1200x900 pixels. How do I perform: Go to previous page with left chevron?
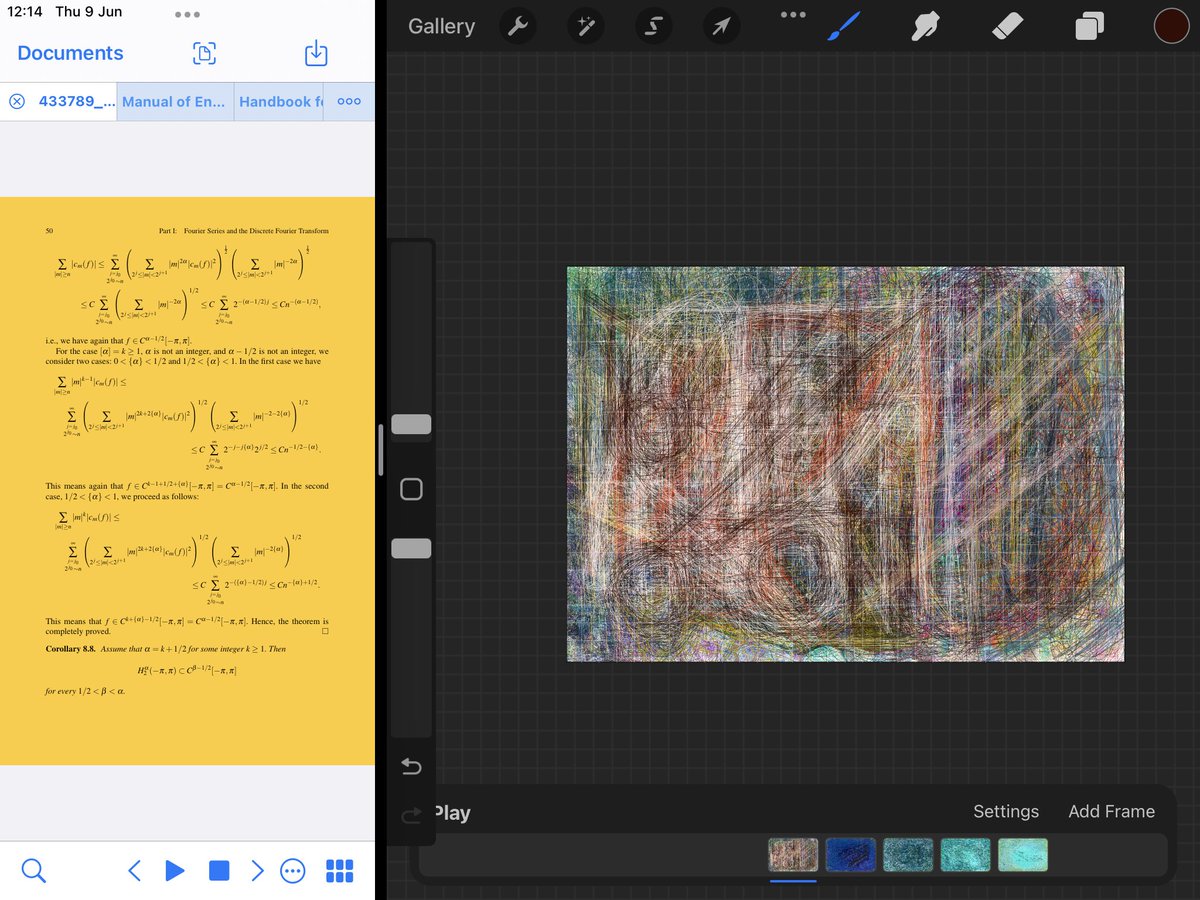tap(134, 871)
